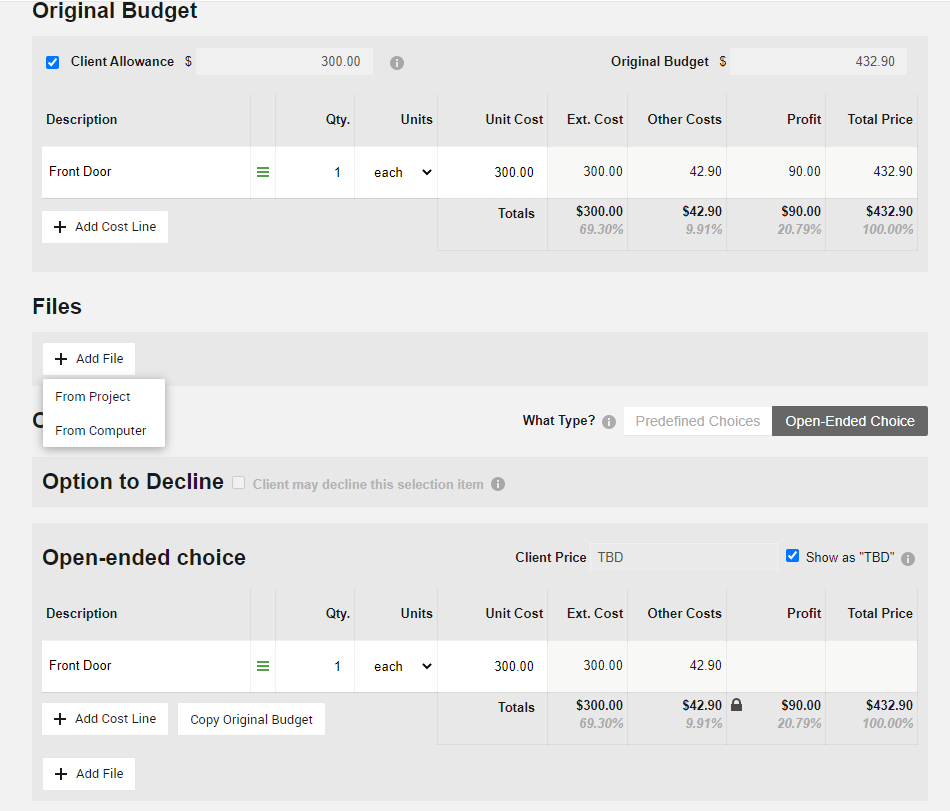The height and width of the screenshot is (811, 950).
Task: Choose From Project in Add File menu
Action: click(x=93, y=397)
